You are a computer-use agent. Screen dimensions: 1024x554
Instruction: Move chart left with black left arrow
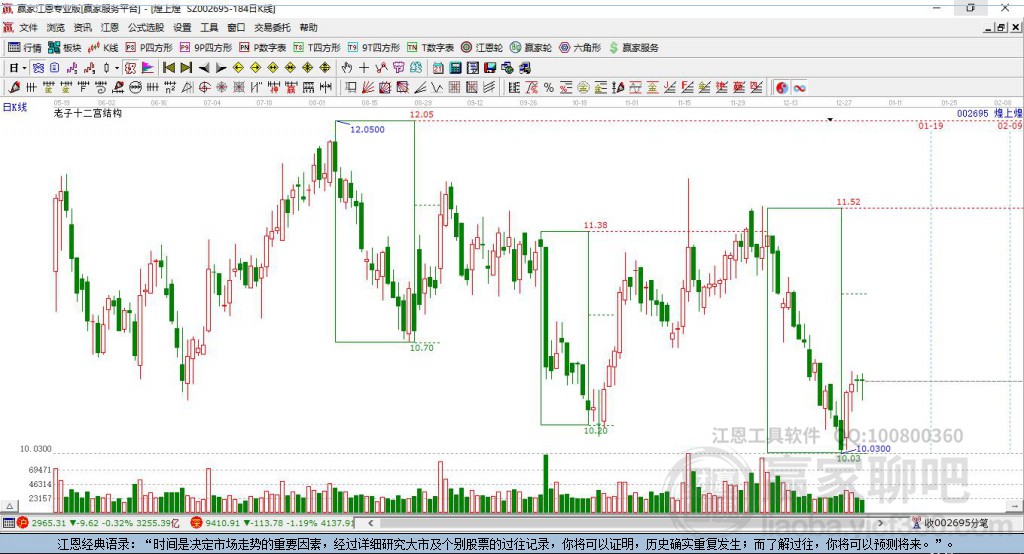204,67
